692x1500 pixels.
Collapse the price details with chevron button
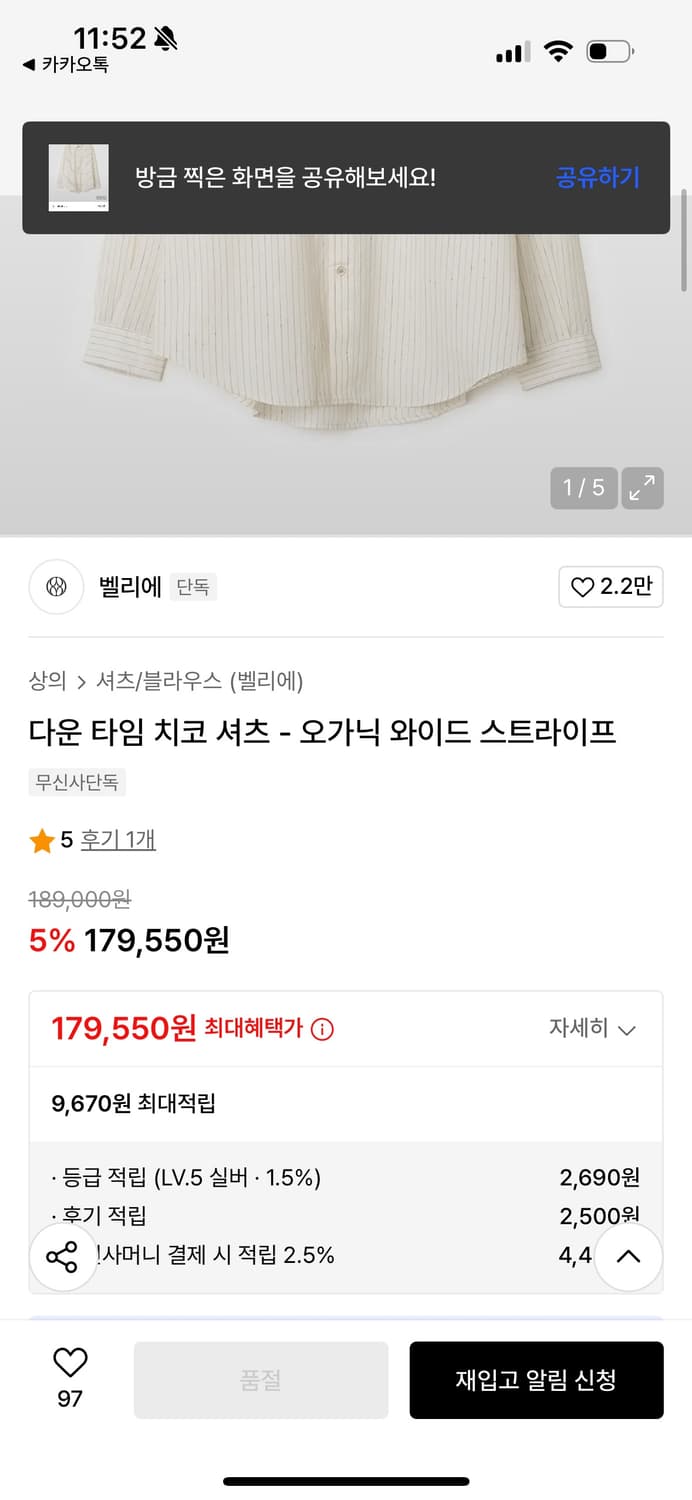point(629,1256)
